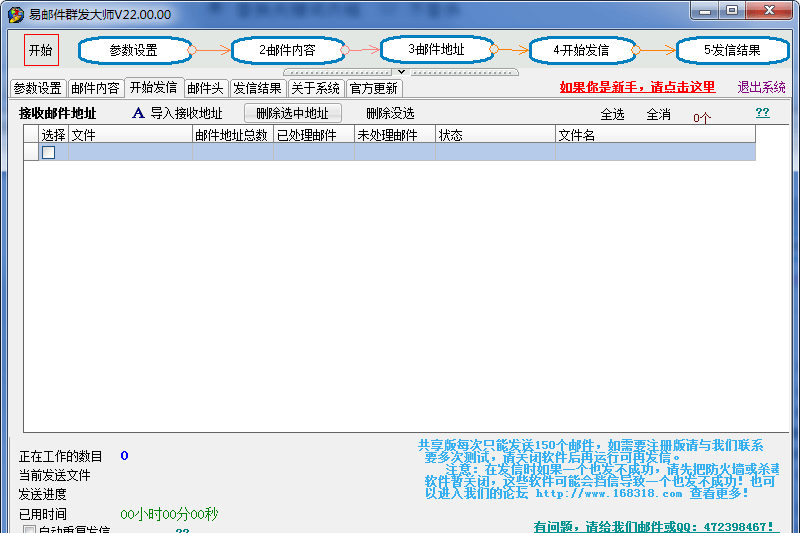
Task: Minimize the 易邮件群发大师 window
Action: coord(705,11)
